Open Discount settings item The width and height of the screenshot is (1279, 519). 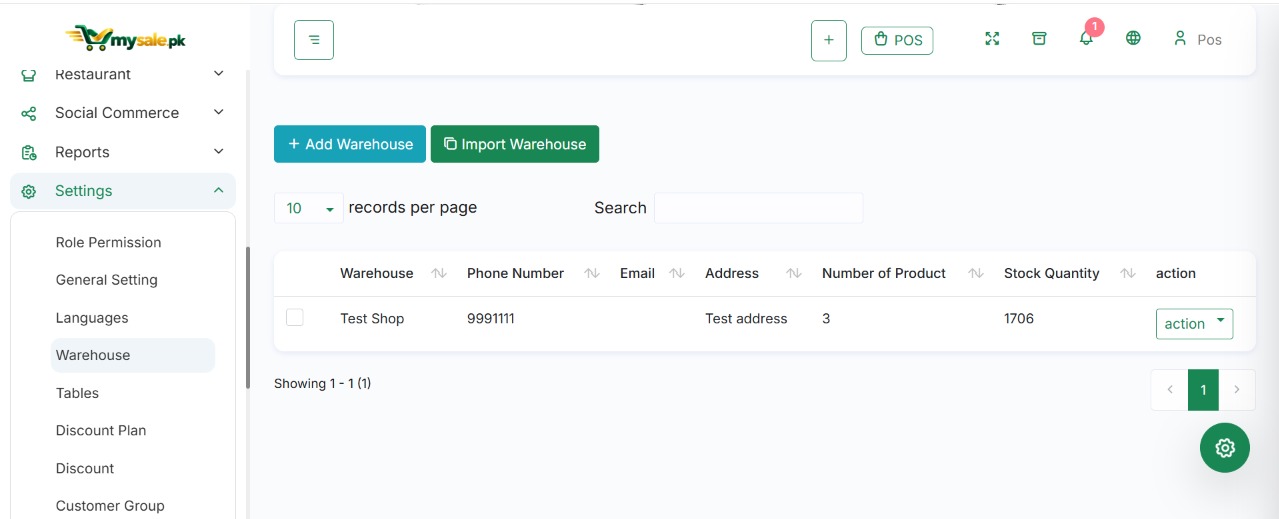(x=85, y=468)
